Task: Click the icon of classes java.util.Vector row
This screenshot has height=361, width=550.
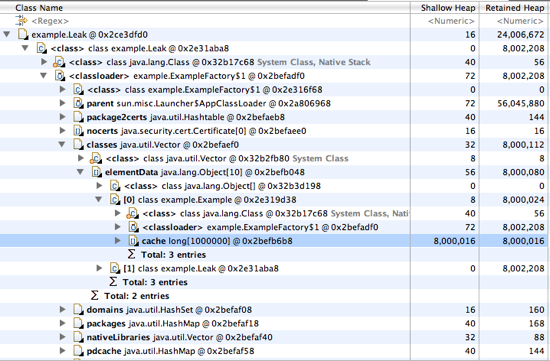Action: (78, 145)
